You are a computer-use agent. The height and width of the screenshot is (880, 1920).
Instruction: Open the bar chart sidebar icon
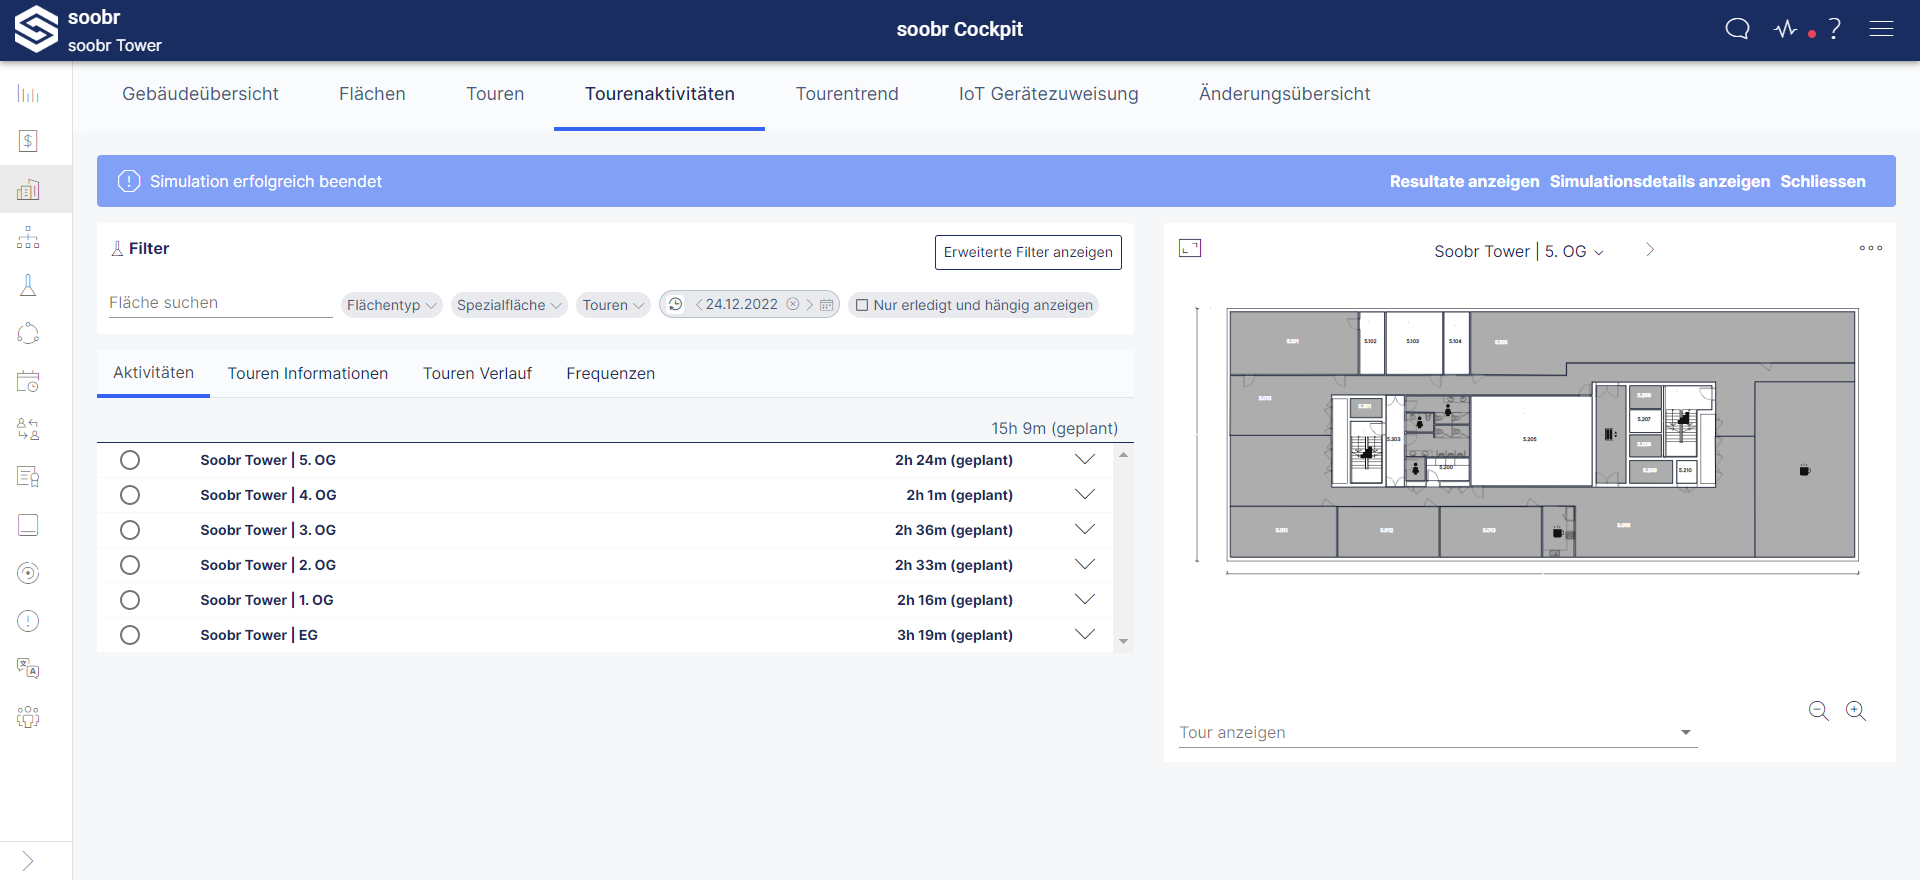28,94
